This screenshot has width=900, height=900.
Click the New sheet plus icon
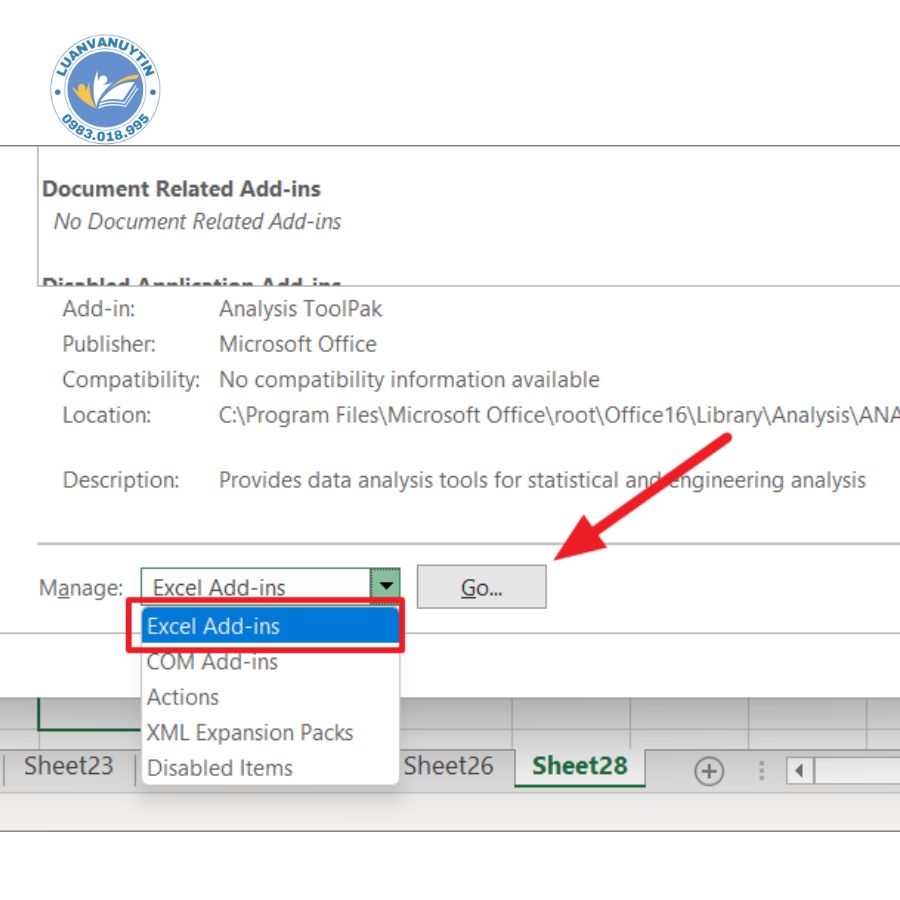709,771
